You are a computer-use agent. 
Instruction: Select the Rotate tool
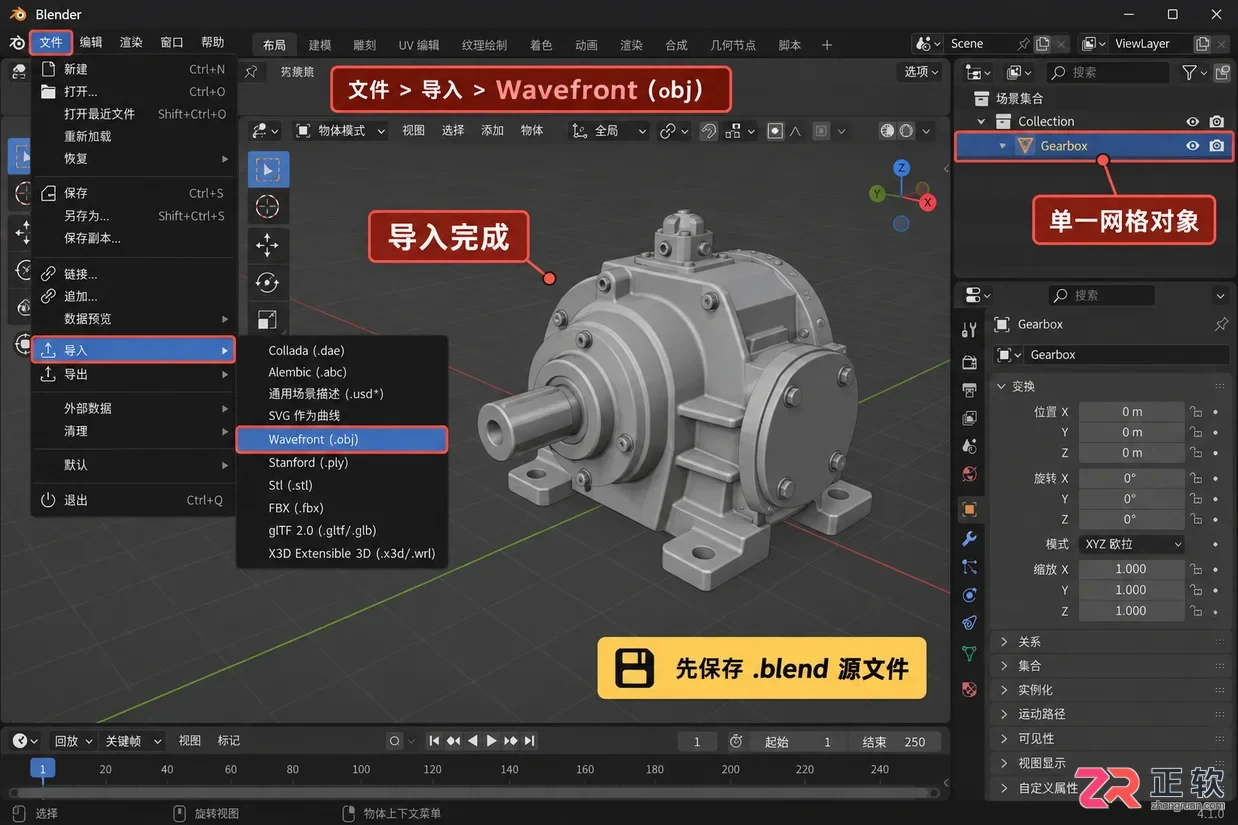(268, 283)
